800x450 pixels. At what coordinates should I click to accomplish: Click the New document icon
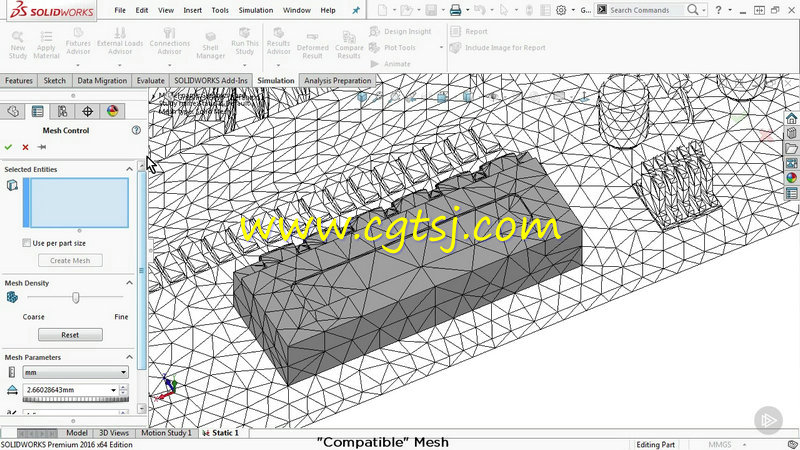coord(382,10)
